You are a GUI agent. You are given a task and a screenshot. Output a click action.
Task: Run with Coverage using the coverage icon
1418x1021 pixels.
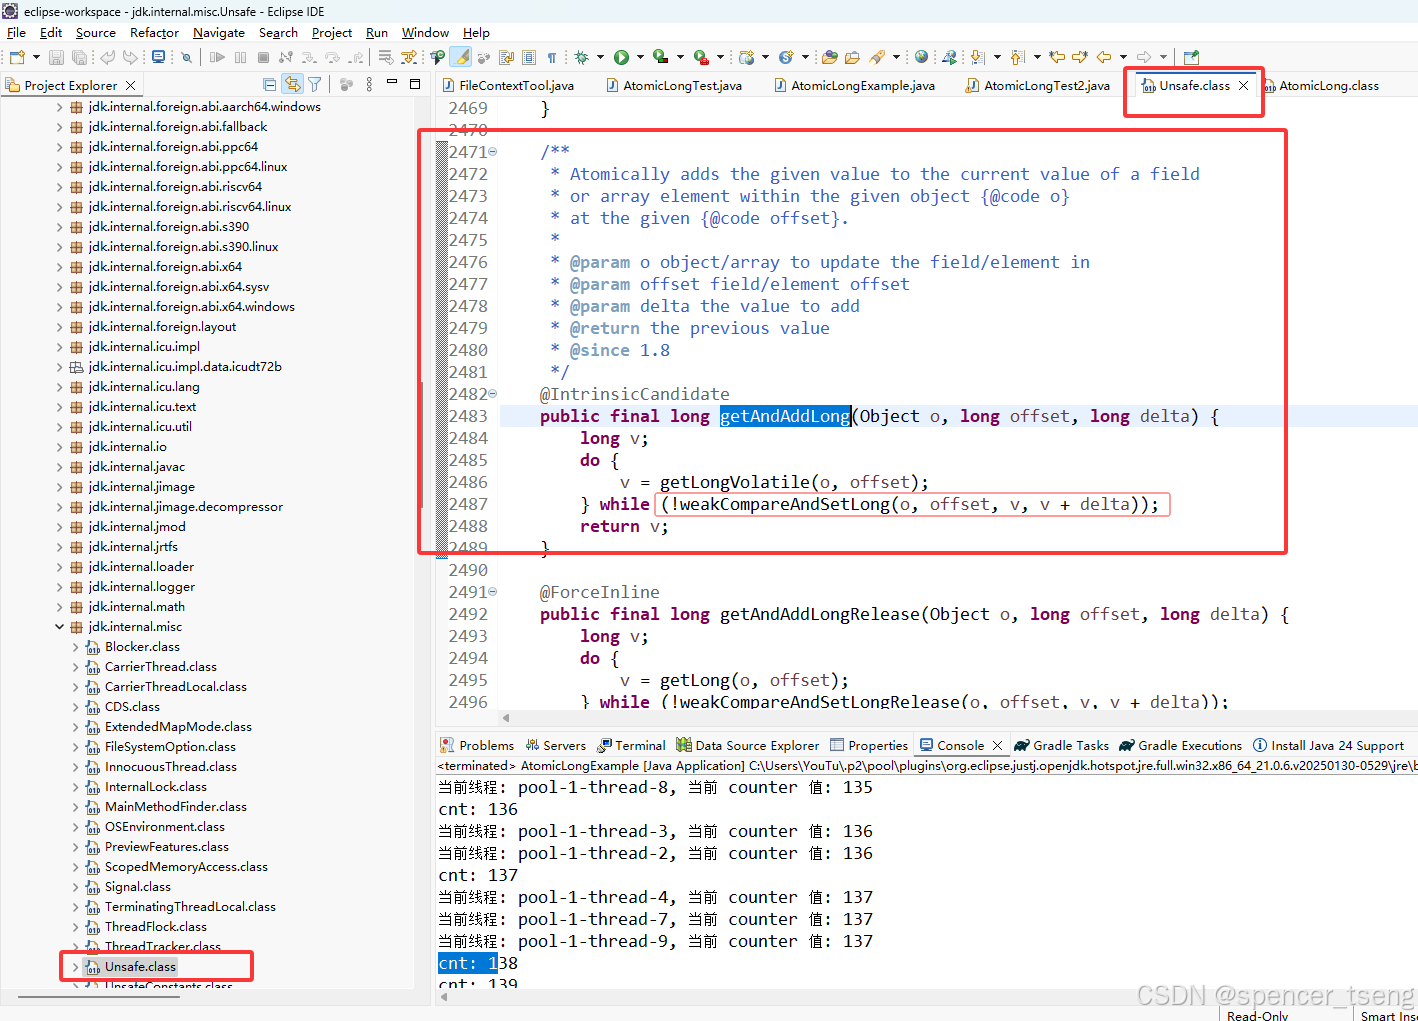click(x=658, y=57)
